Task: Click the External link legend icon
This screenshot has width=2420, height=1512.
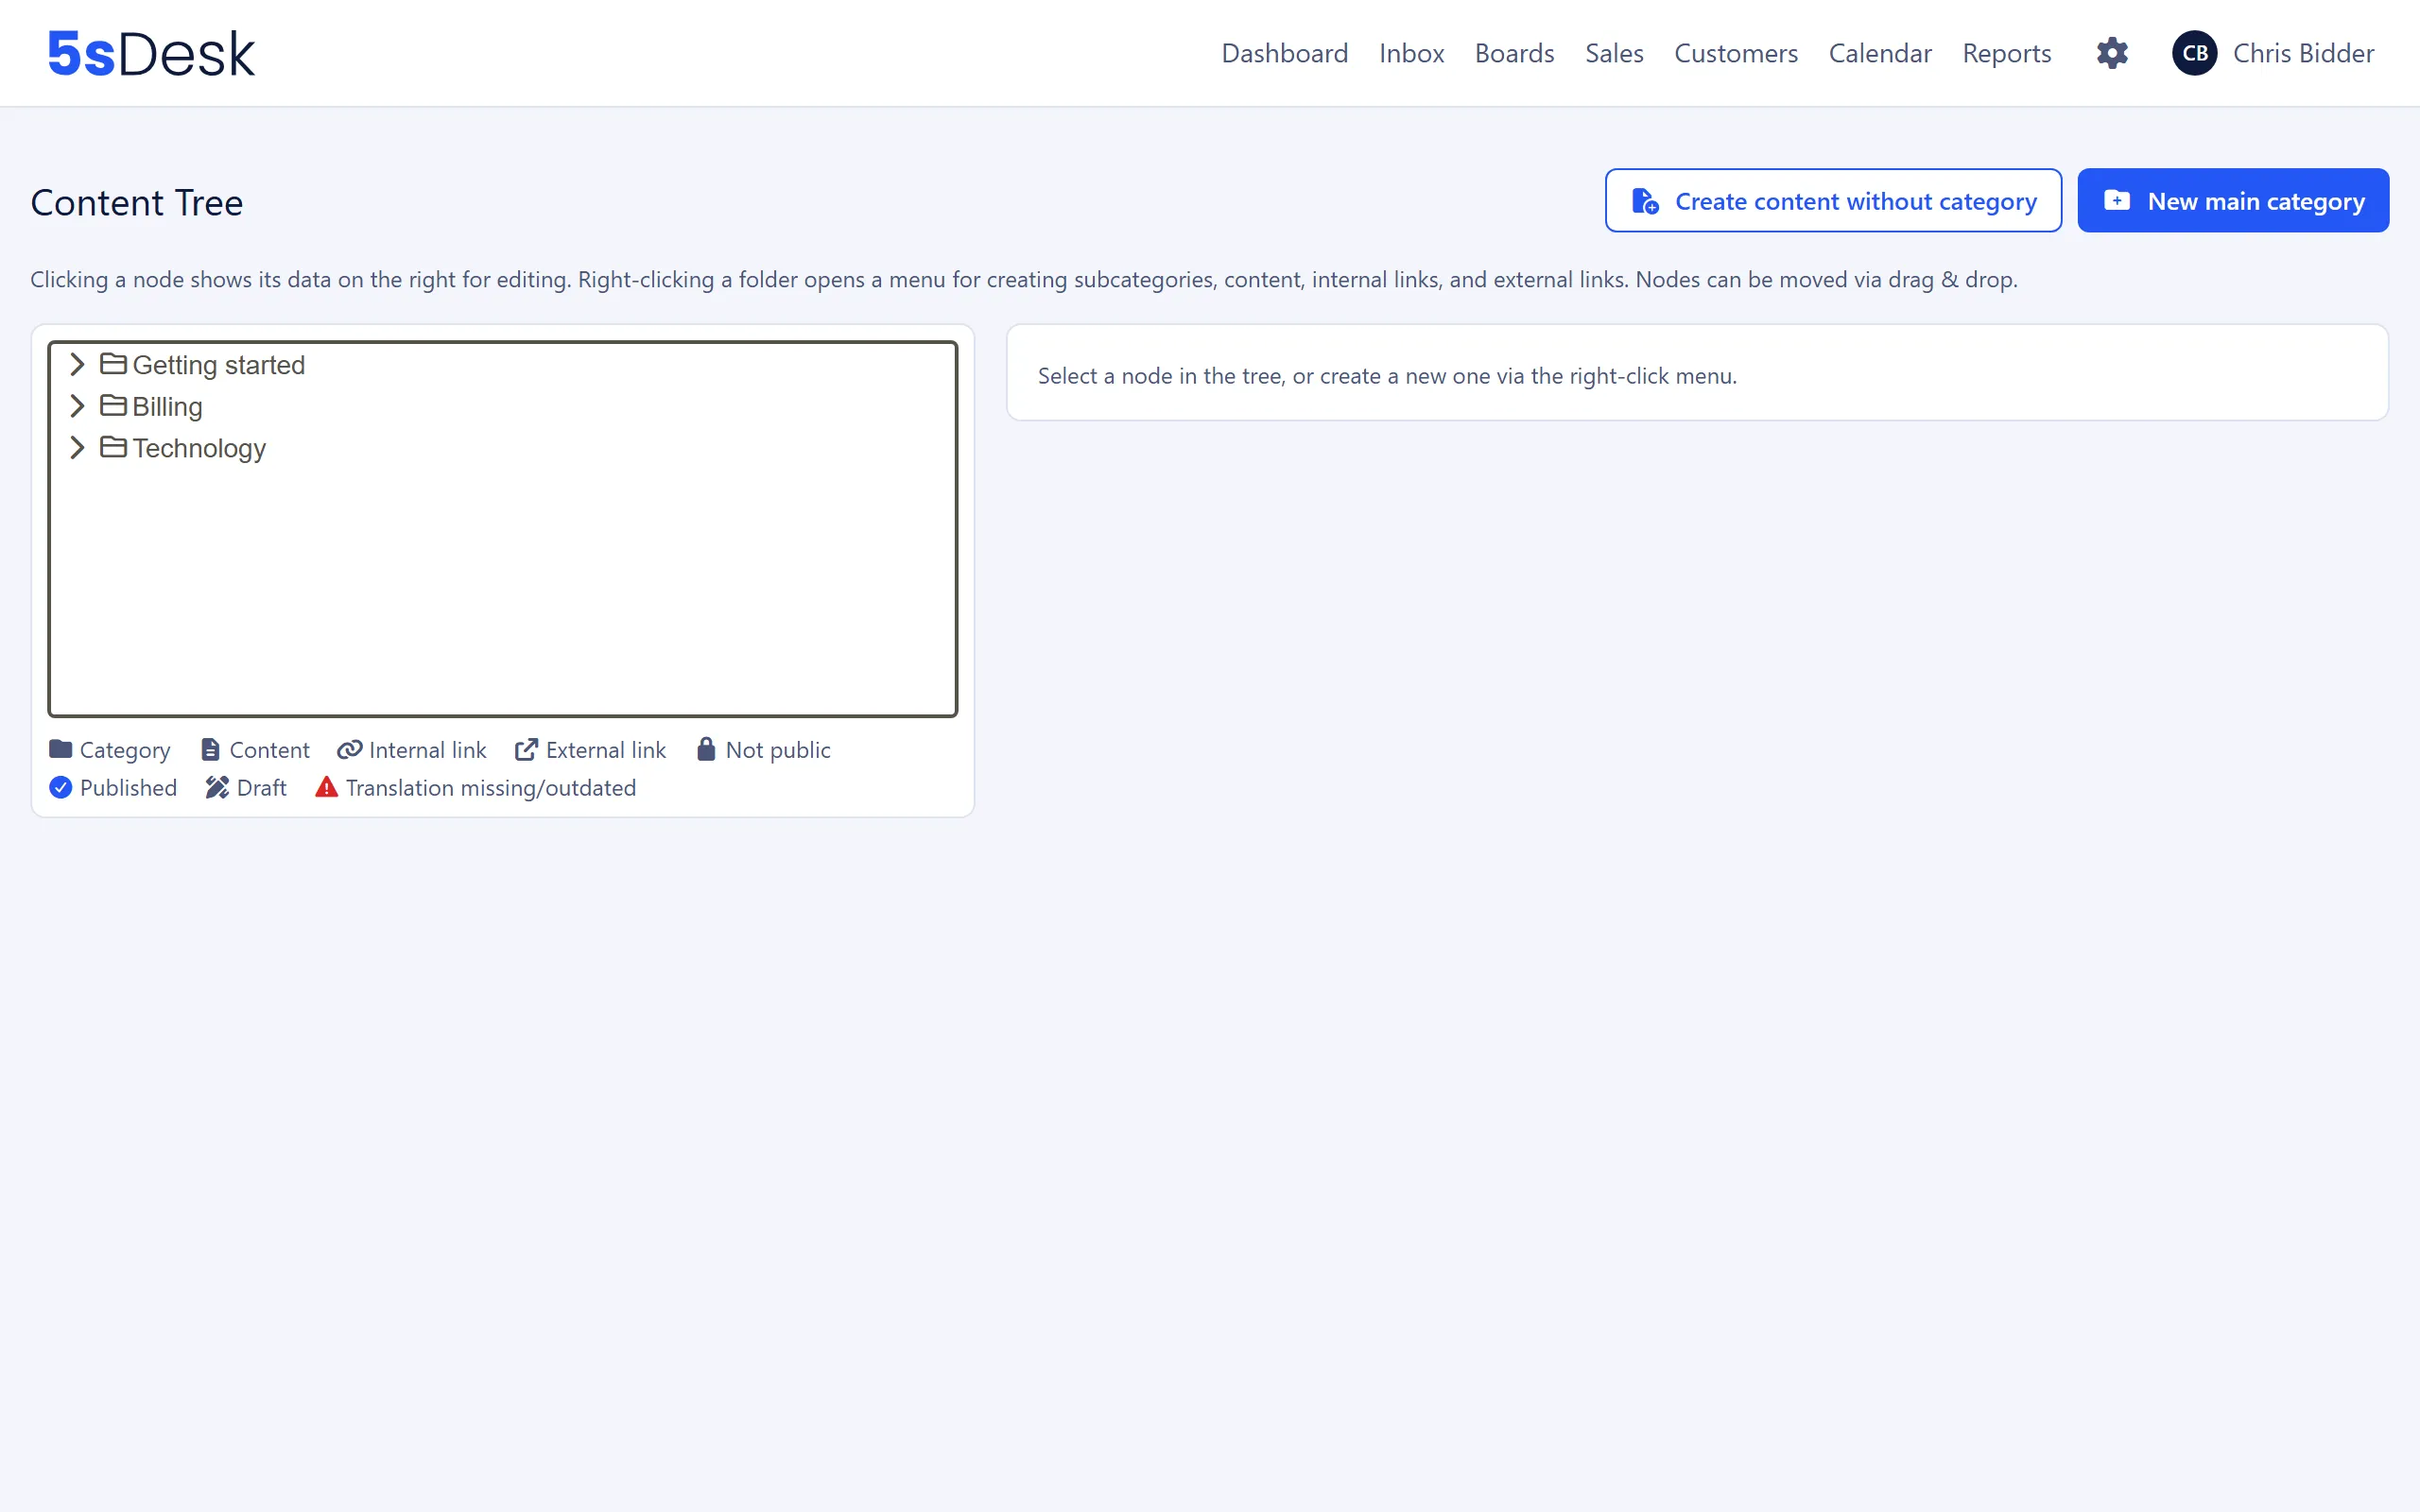Action: [526, 749]
